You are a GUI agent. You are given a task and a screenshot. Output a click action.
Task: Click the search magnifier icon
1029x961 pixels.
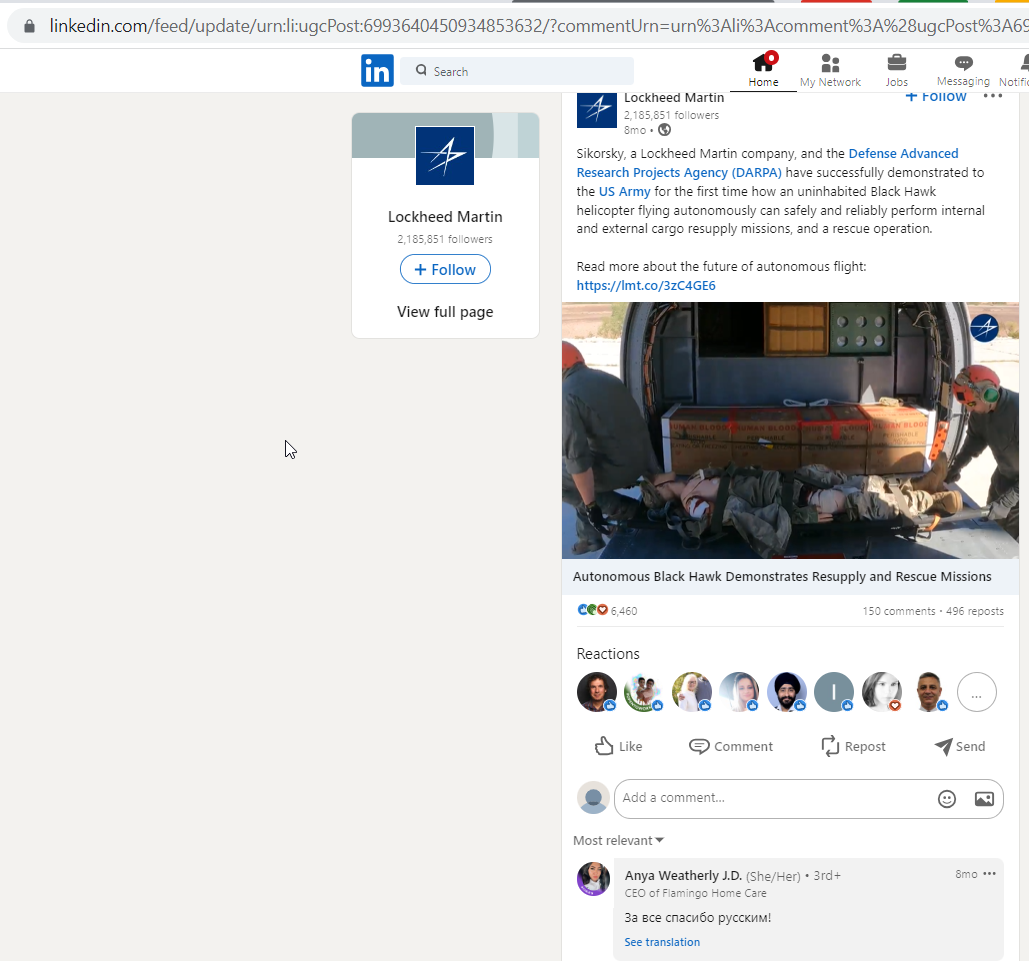(x=421, y=70)
